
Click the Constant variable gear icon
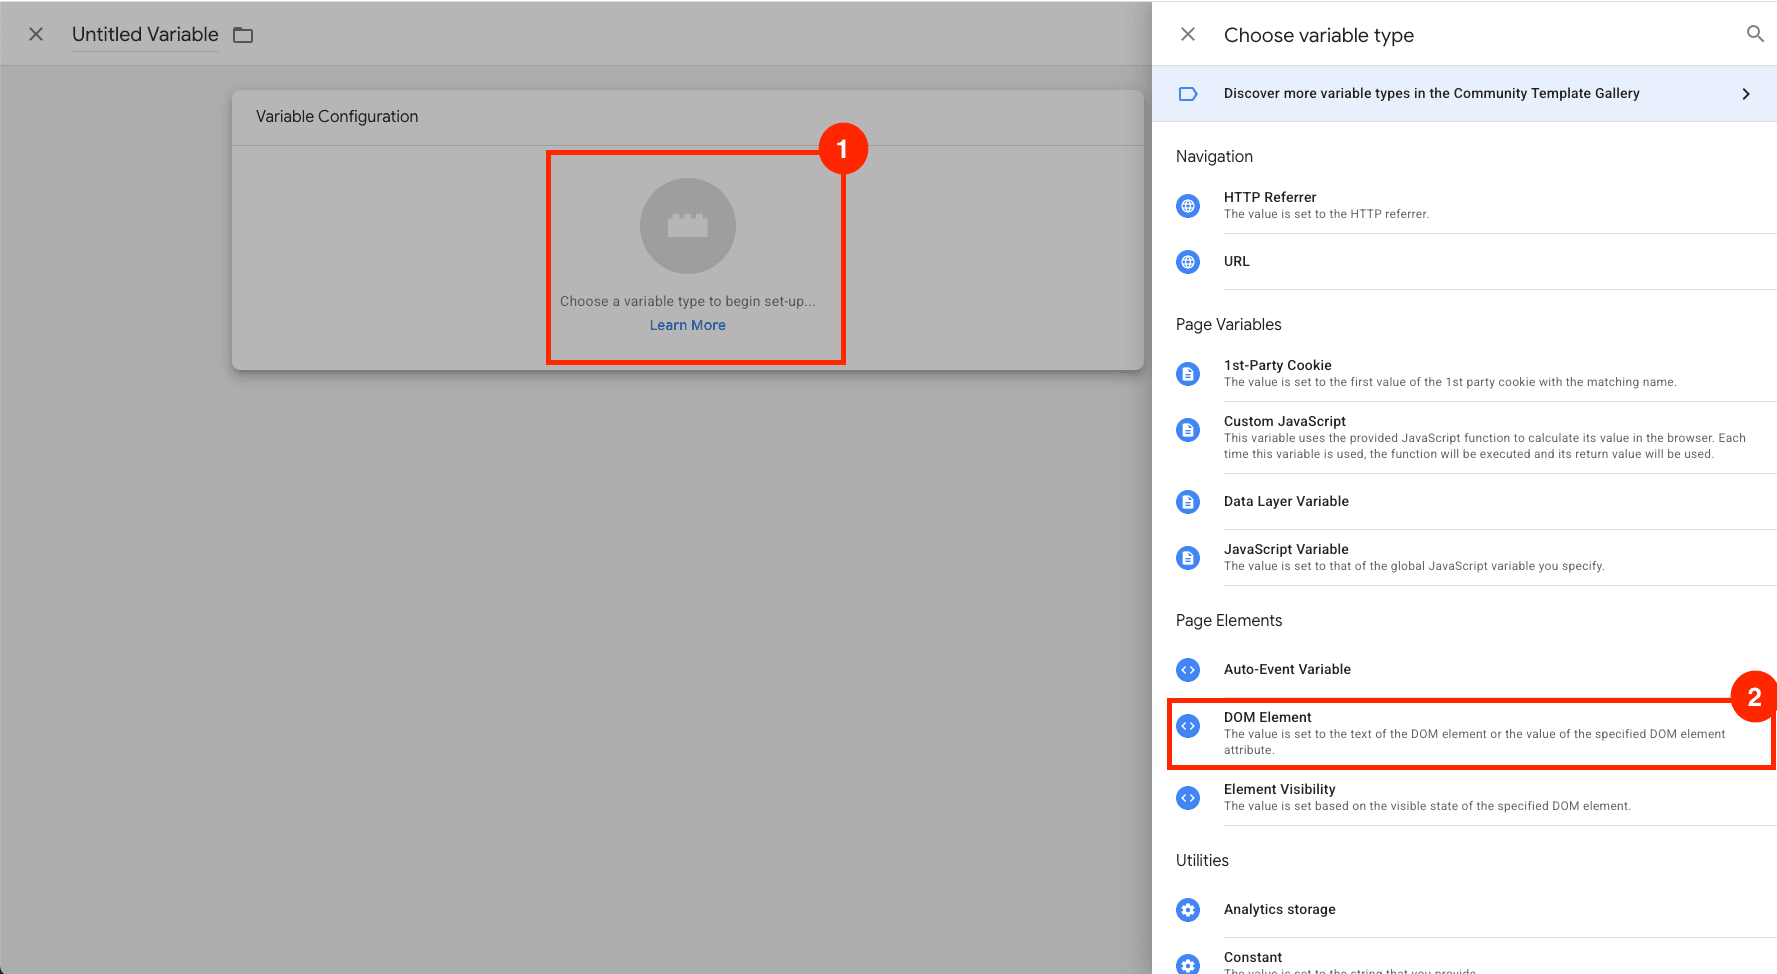(1188, 962)
